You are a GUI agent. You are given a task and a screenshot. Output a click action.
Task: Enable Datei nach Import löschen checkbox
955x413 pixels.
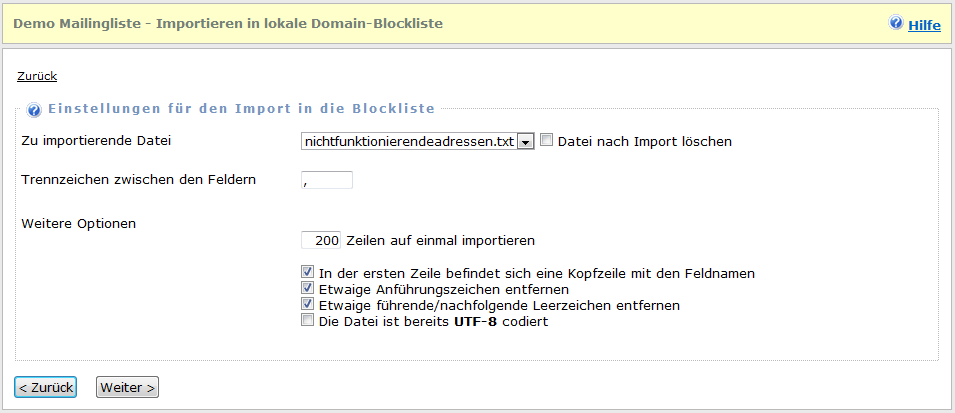click(547, 141)
